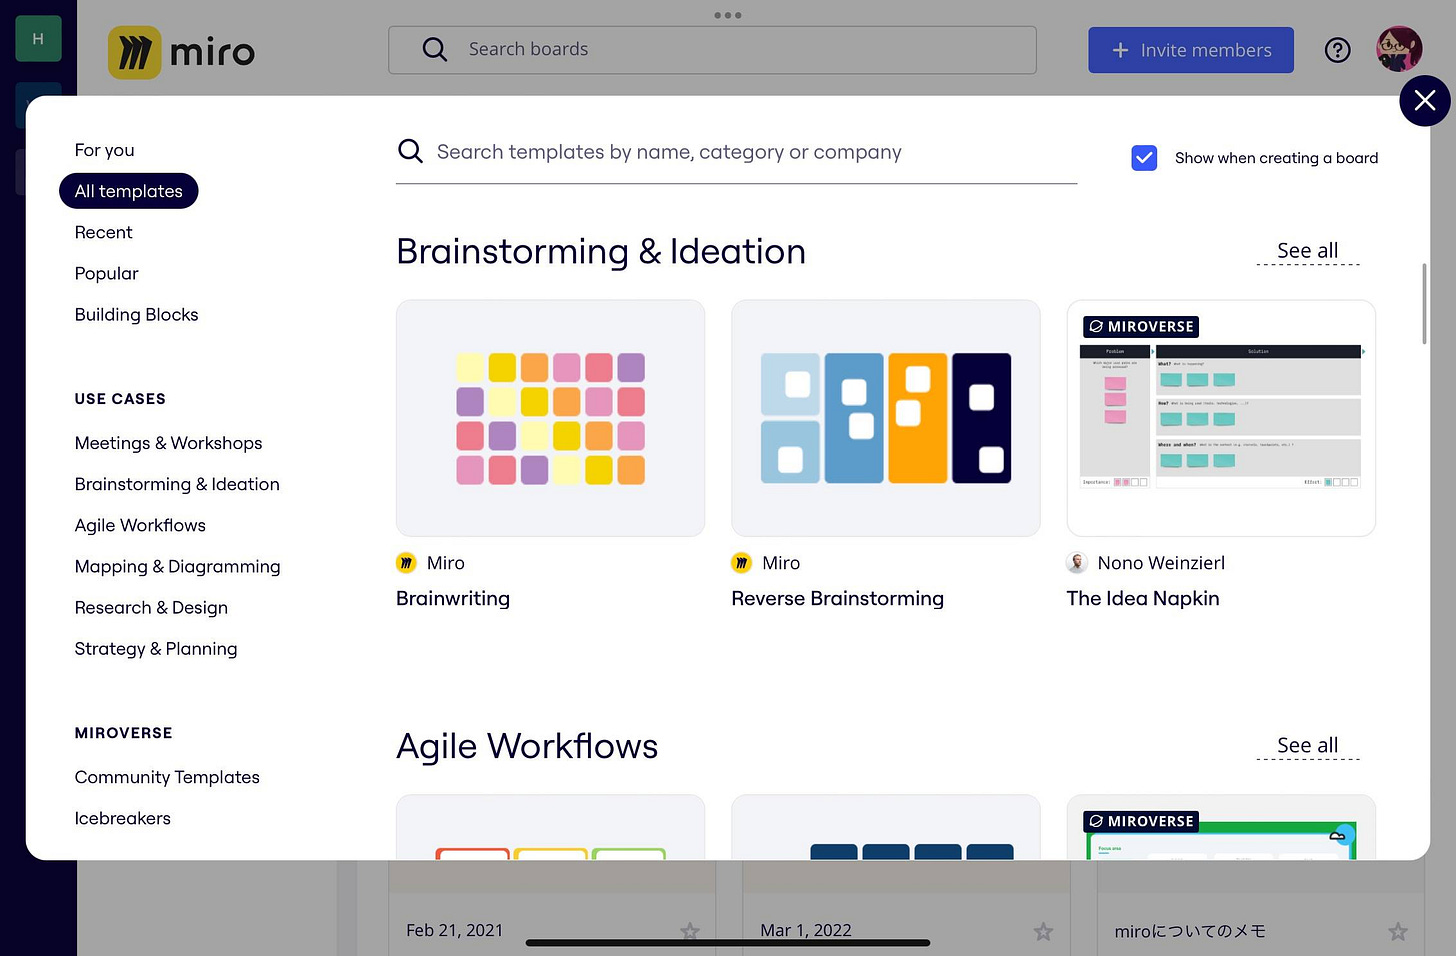Image resolution: width=1456 pixels, height=956 pixels.
Task: Select All templates category
Action: 129,191
